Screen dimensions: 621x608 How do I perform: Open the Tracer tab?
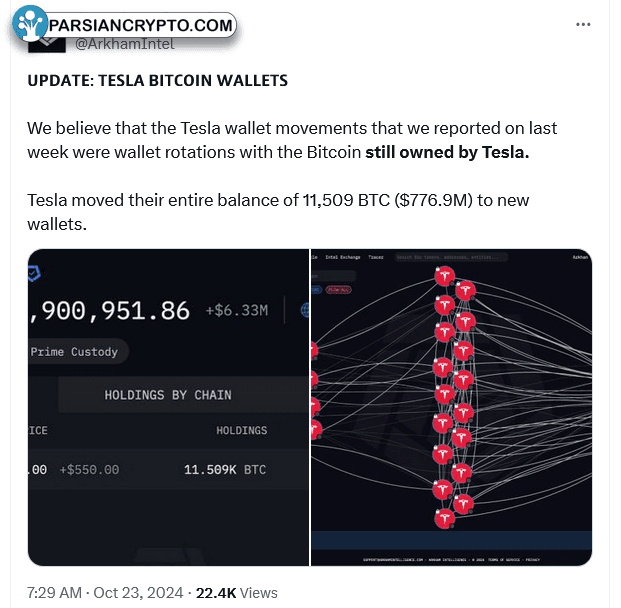[x=375, y=257]
